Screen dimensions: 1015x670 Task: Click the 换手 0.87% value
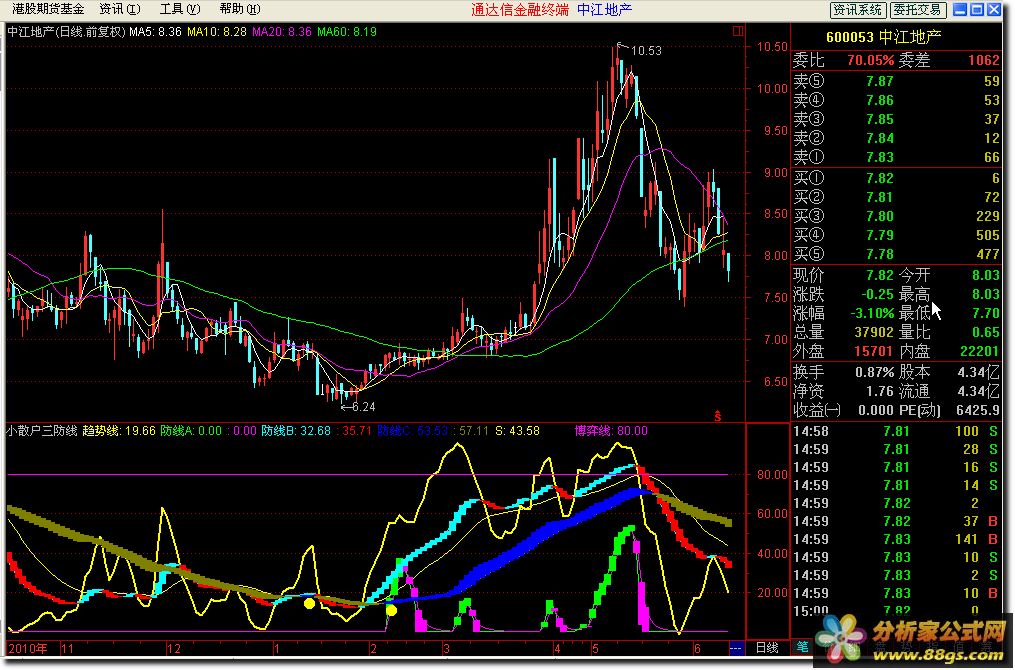coord(875,373)
